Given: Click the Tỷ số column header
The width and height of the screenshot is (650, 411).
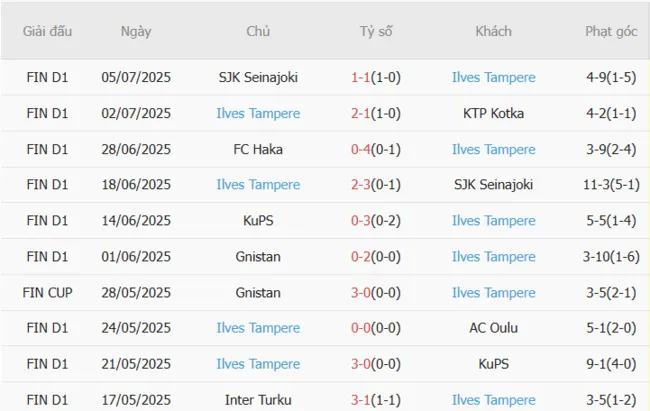Looking at the screenshot, I should [376, 31].
